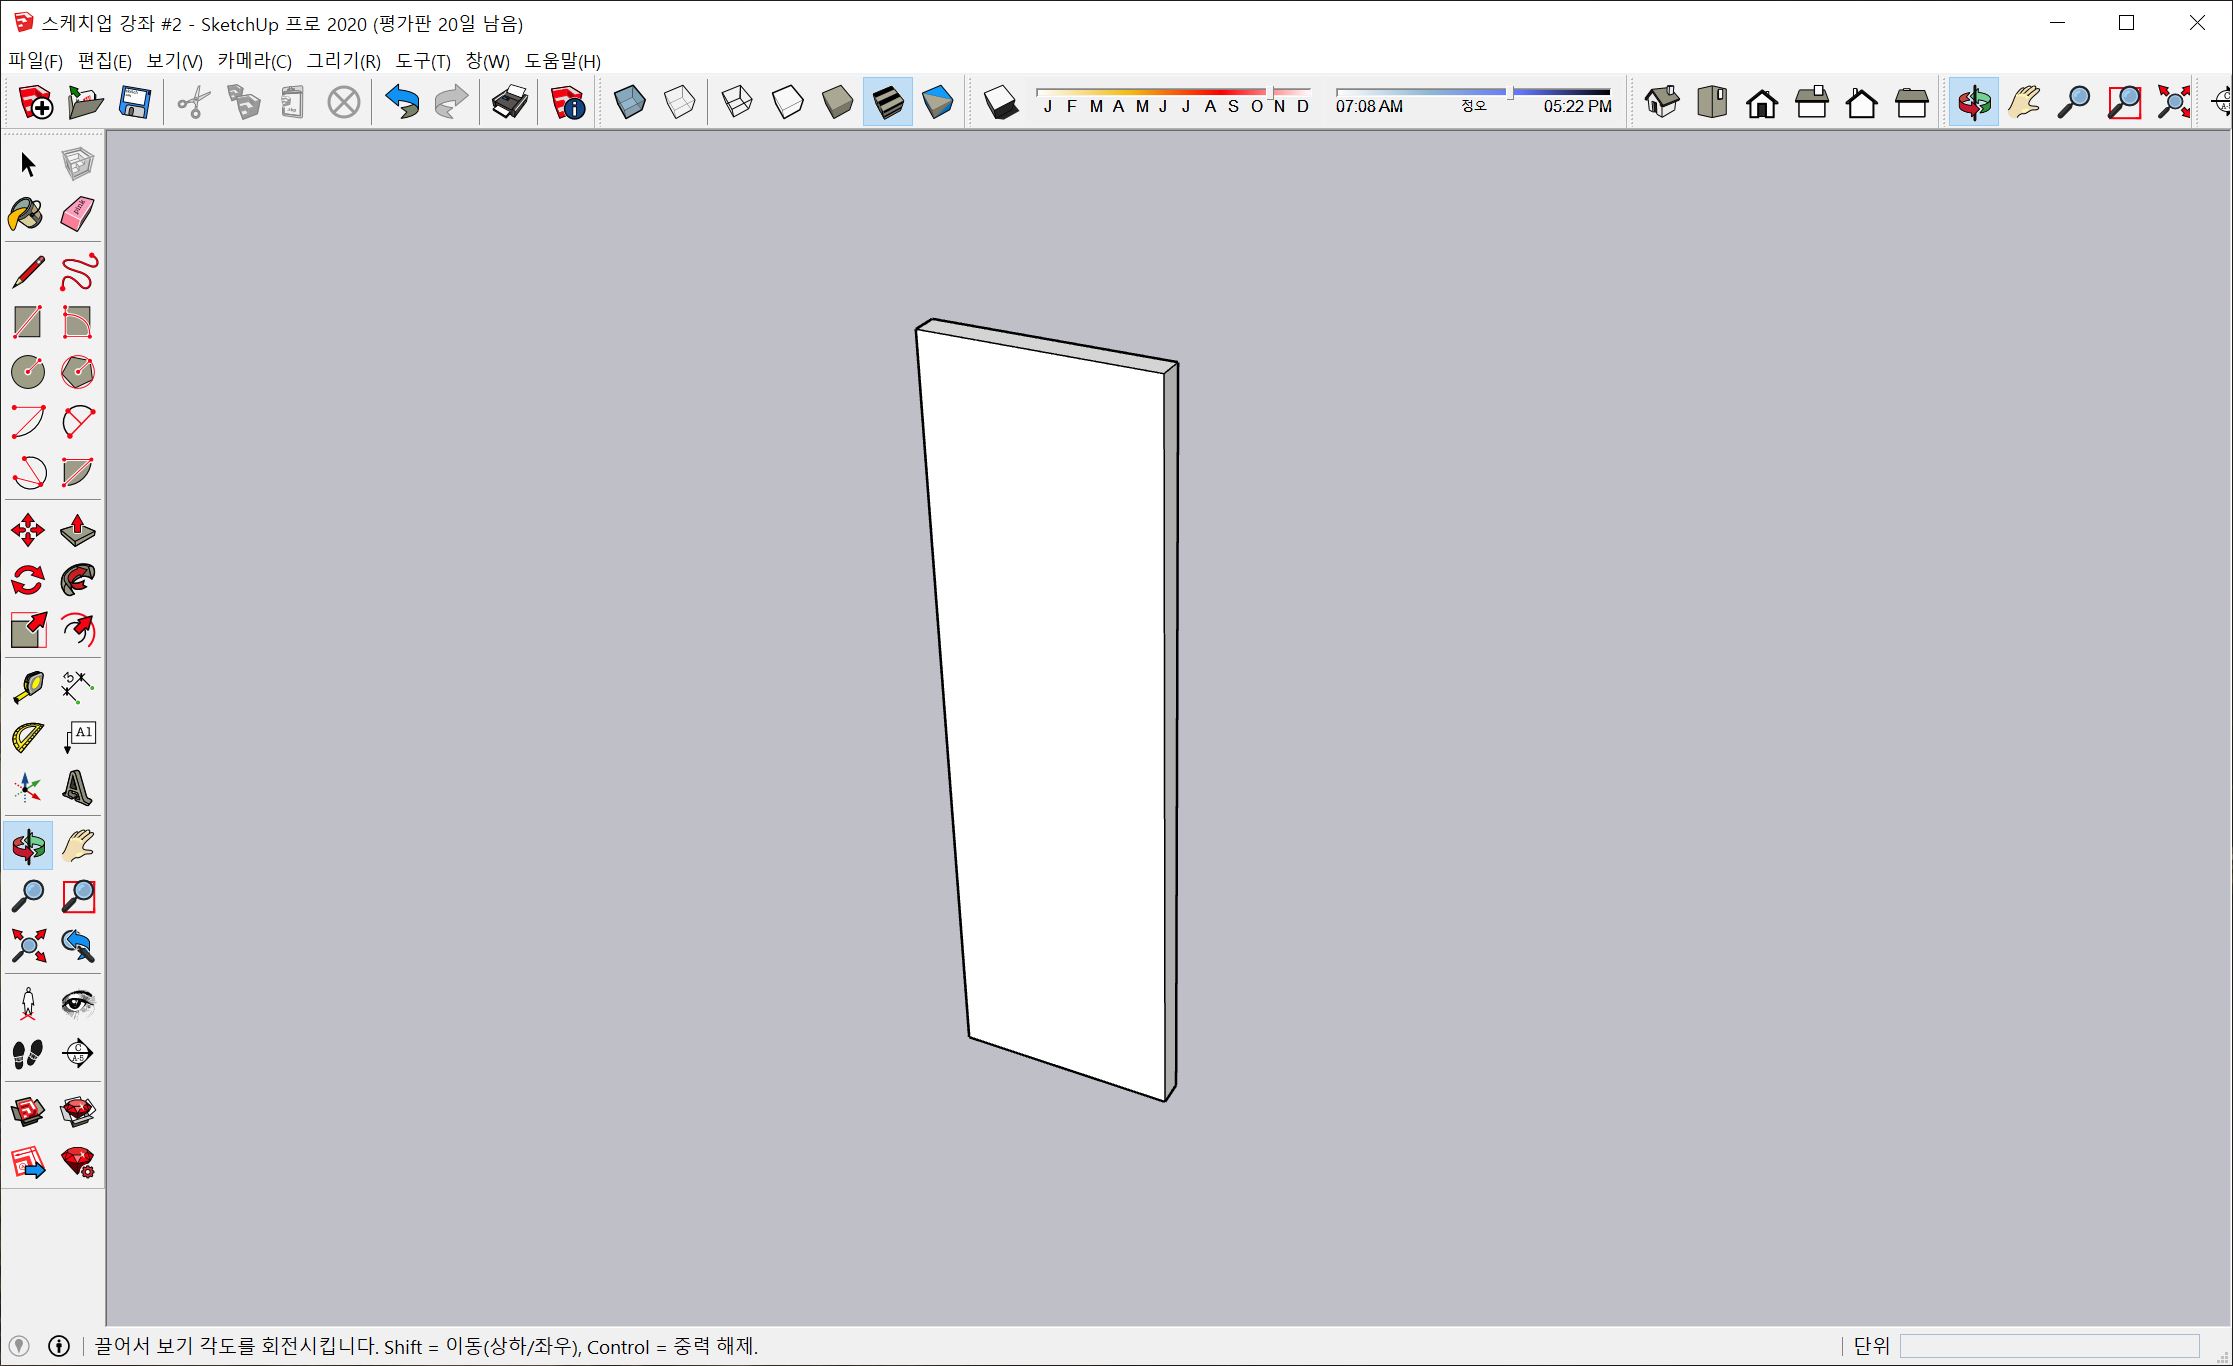Click the Zoom Extents icon in left toolbar
Screen dimensions: 2233x1366
(x=27, y=946)
